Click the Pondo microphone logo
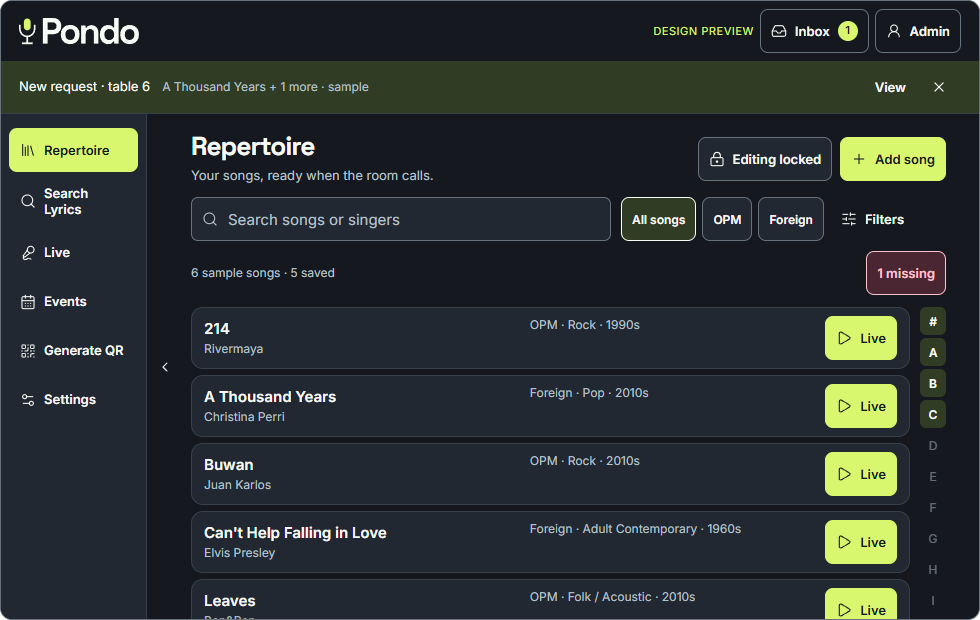 [x=79, y=31]
